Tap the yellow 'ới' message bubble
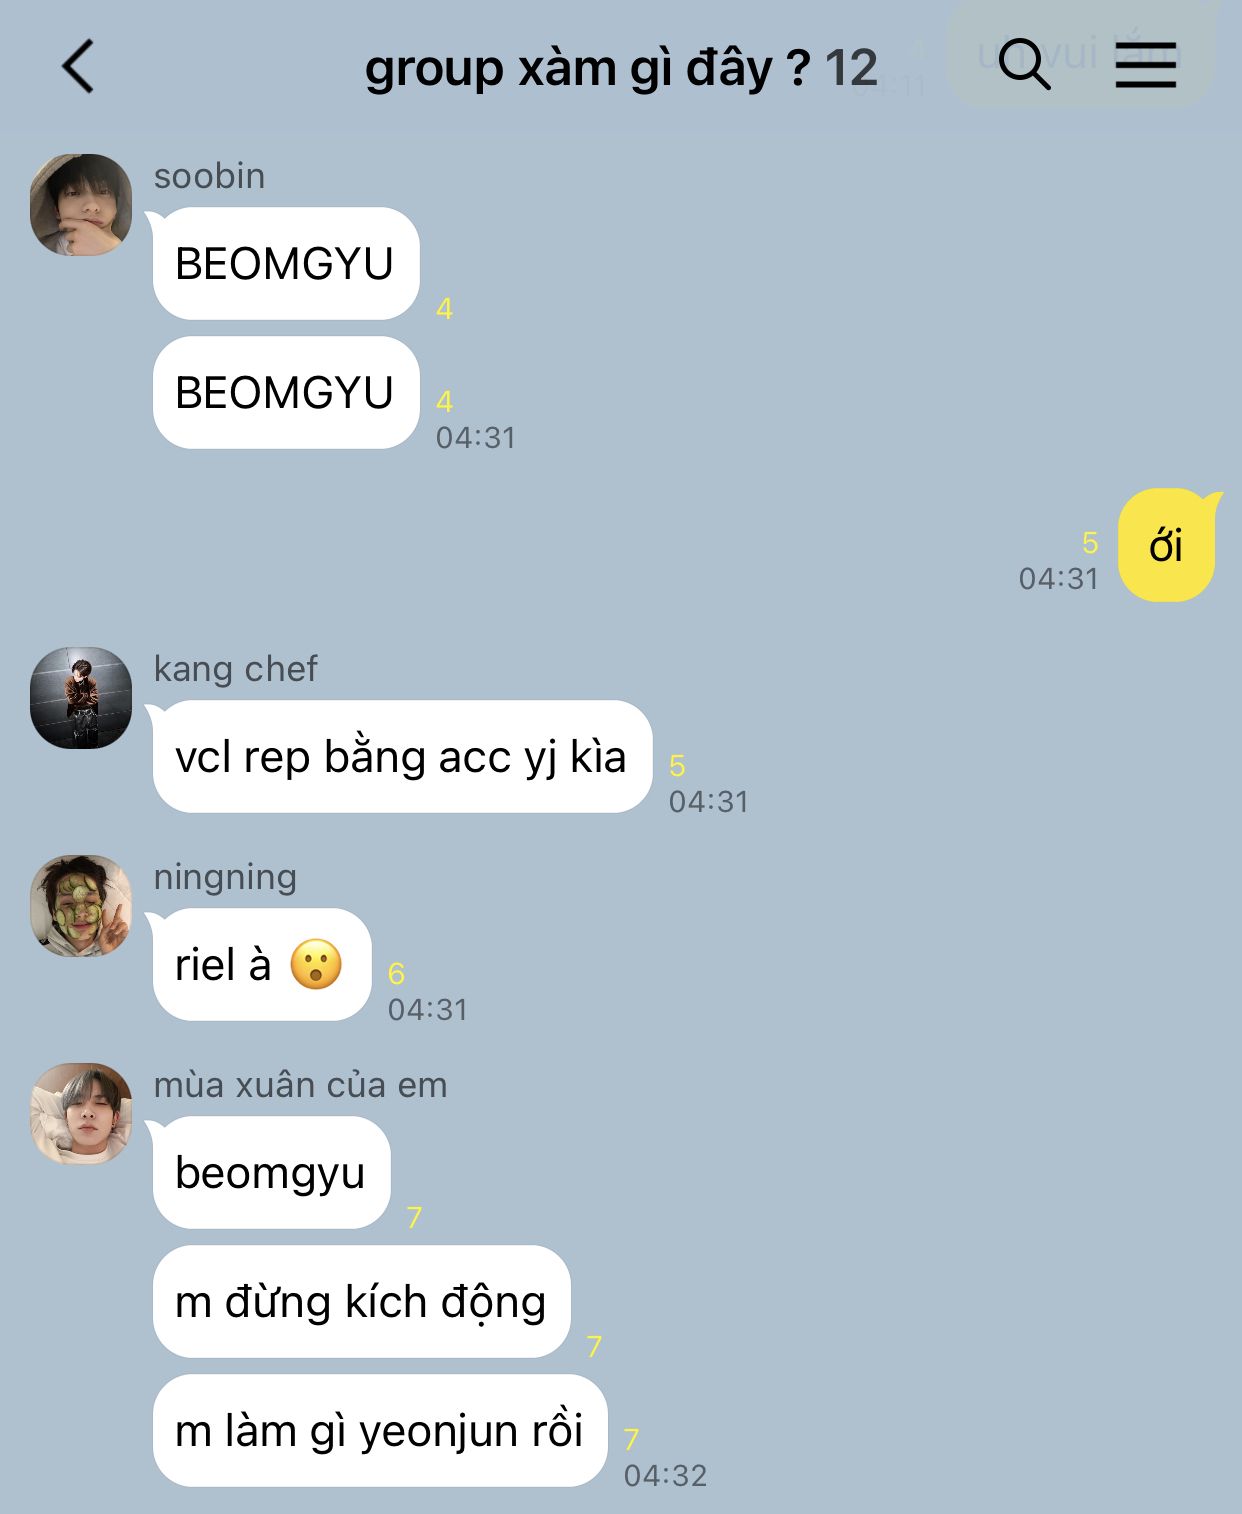The width and height of the screenshot is (1242, 1514). (x=1168, y=545)
